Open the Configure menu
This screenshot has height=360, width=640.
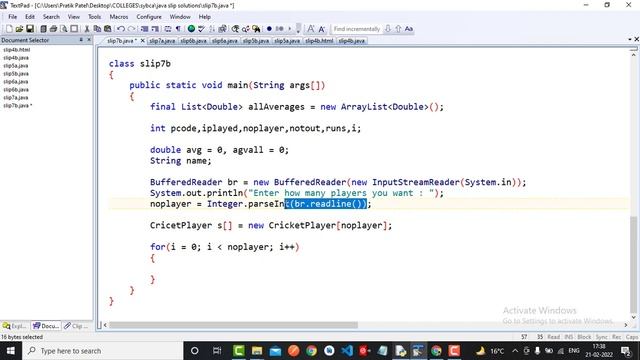149,17
